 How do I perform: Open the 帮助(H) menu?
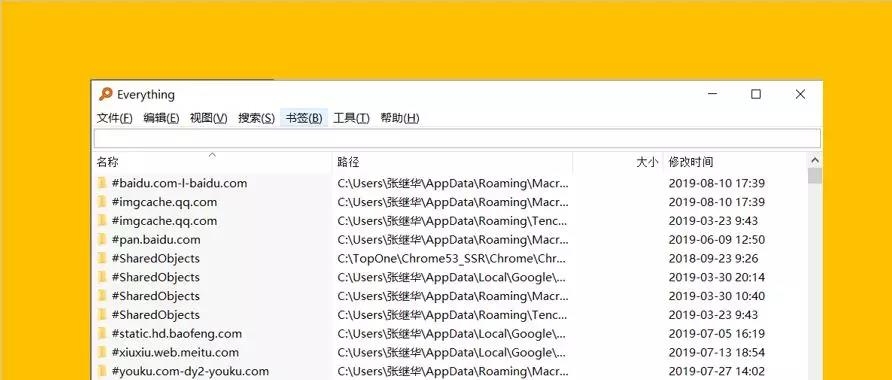400,118
